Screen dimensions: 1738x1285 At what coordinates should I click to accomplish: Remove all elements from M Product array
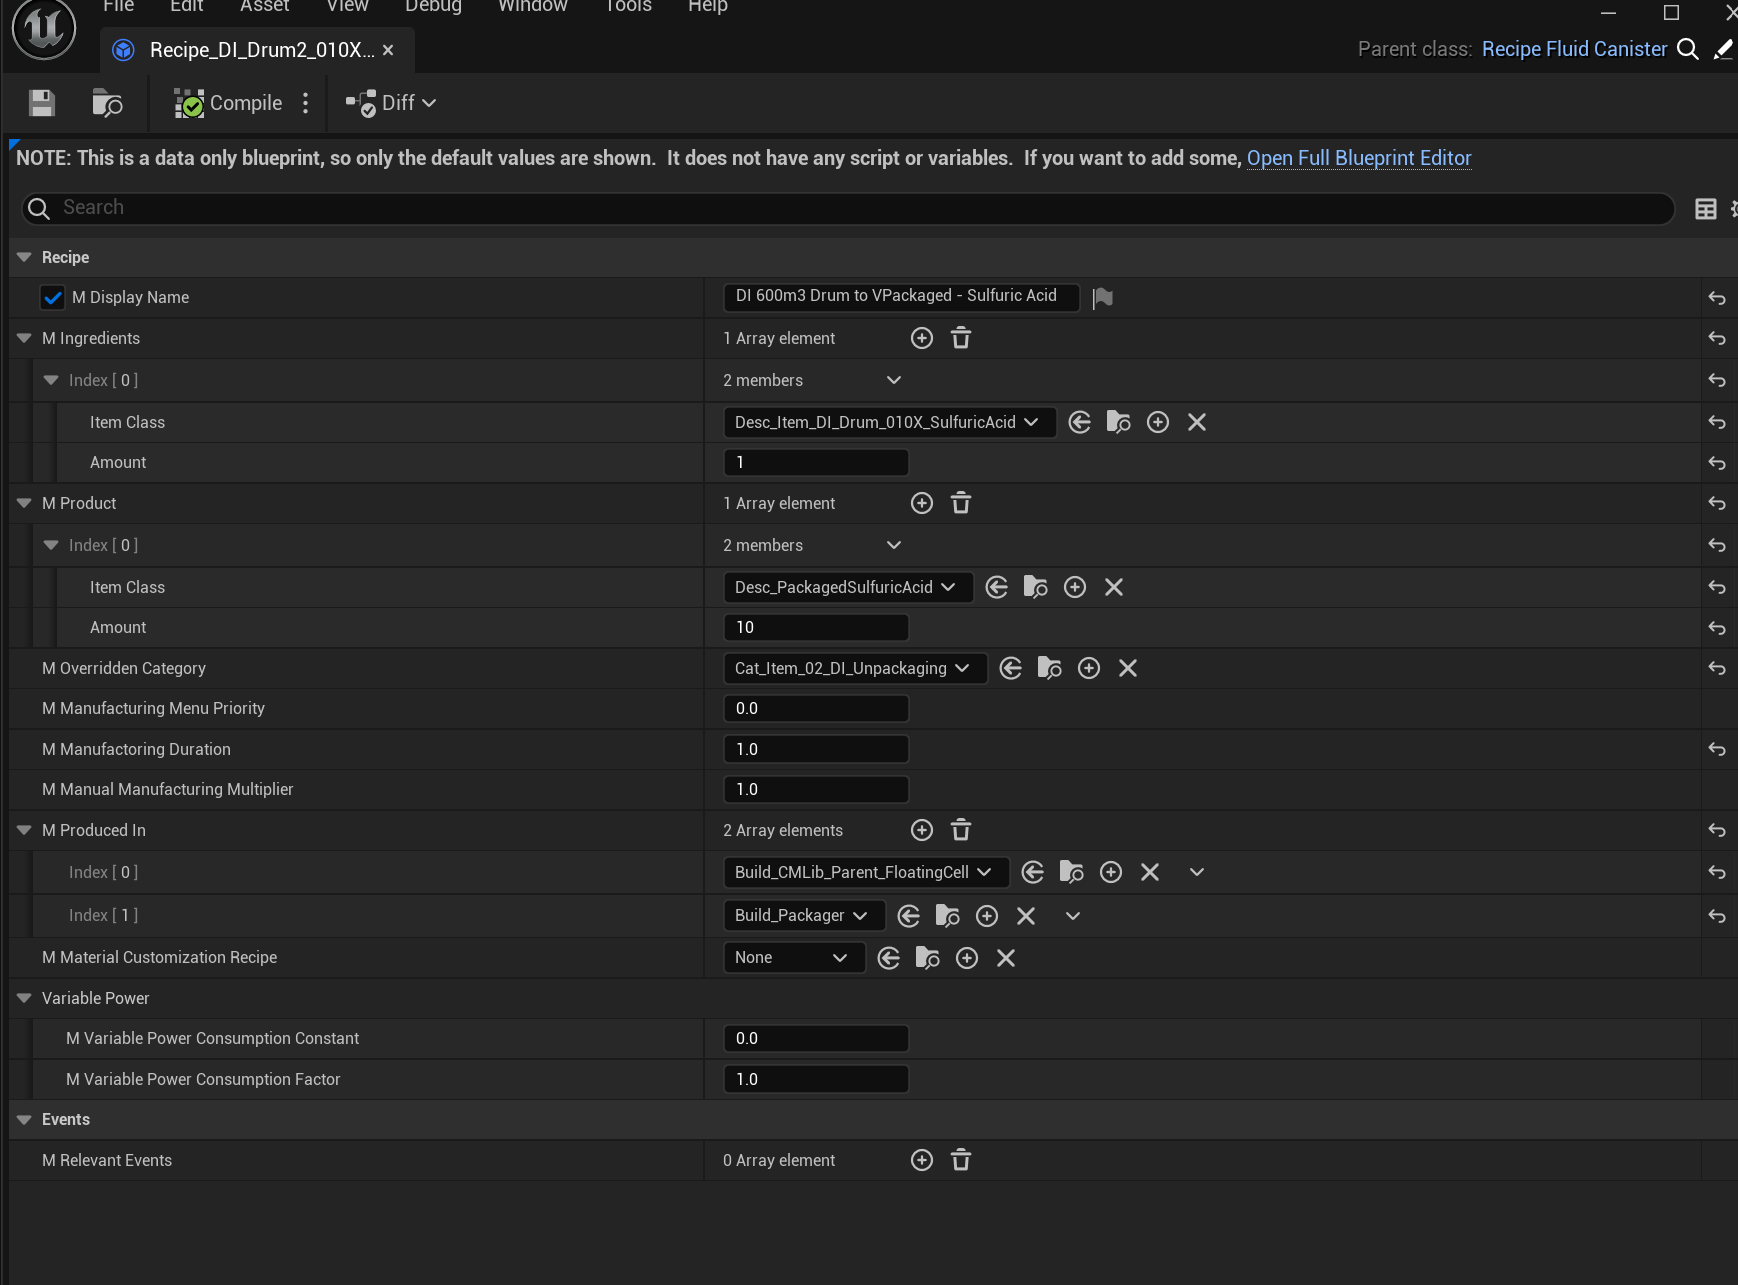click(961, 504)
